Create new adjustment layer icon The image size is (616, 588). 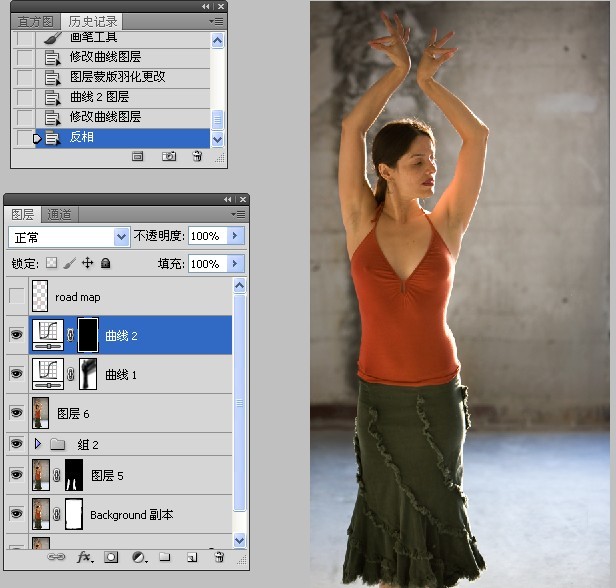pyautogui.click(x=139, y=557)
